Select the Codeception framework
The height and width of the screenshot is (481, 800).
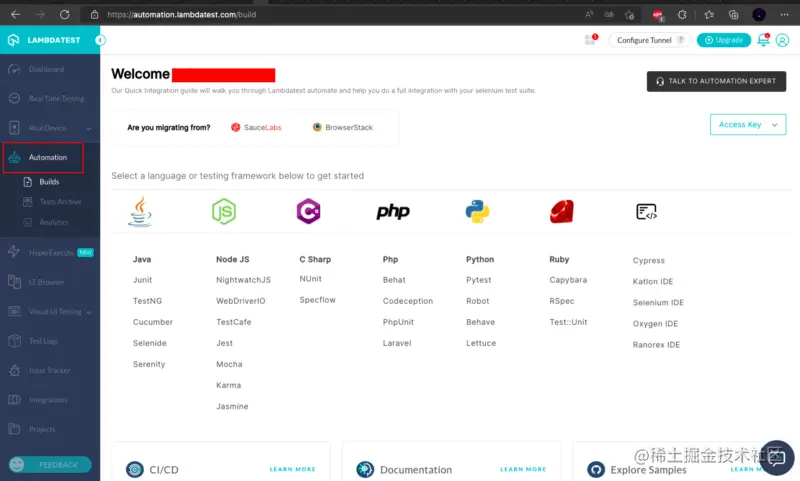[408, 301]
